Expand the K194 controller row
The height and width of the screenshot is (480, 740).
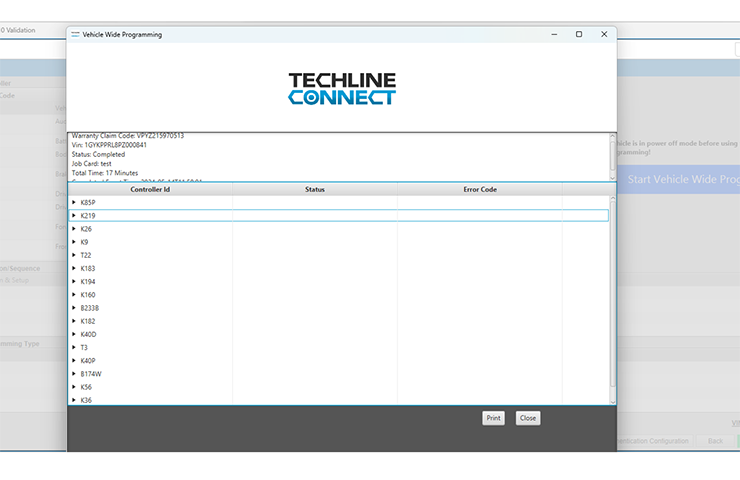point(74,282)
